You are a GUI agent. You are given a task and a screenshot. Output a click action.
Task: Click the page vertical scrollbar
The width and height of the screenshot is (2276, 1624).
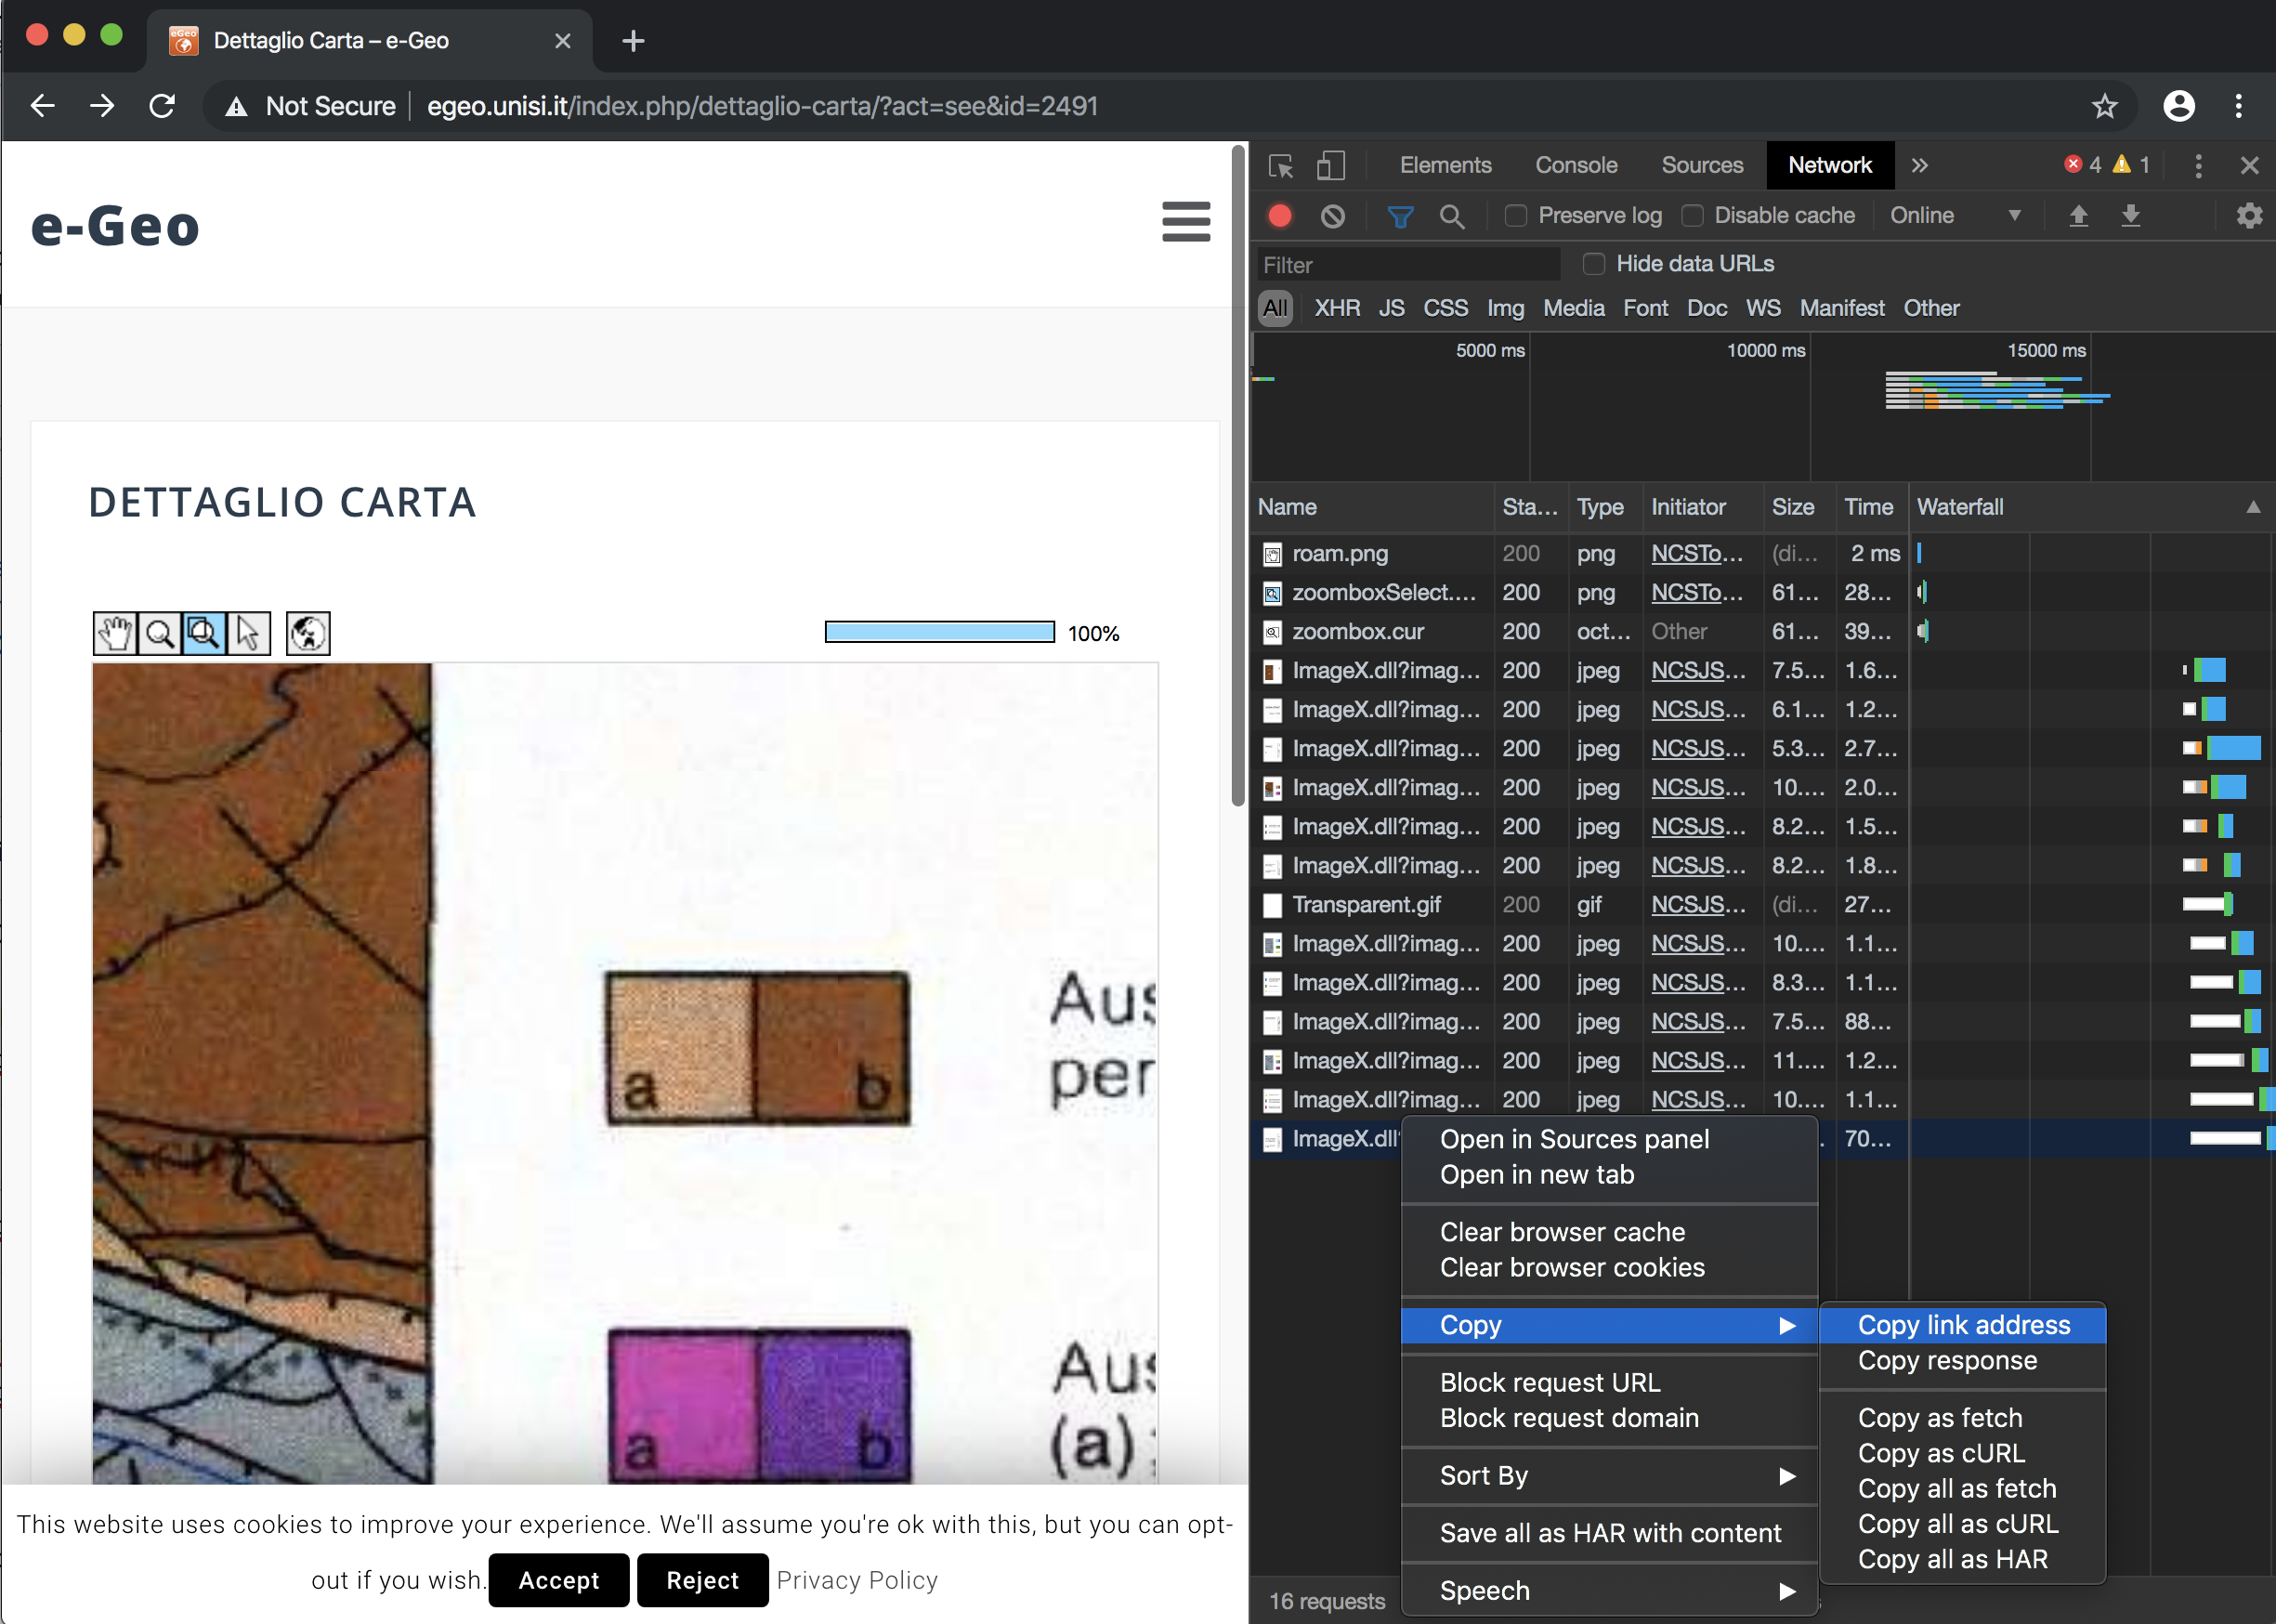point(1238,476)
